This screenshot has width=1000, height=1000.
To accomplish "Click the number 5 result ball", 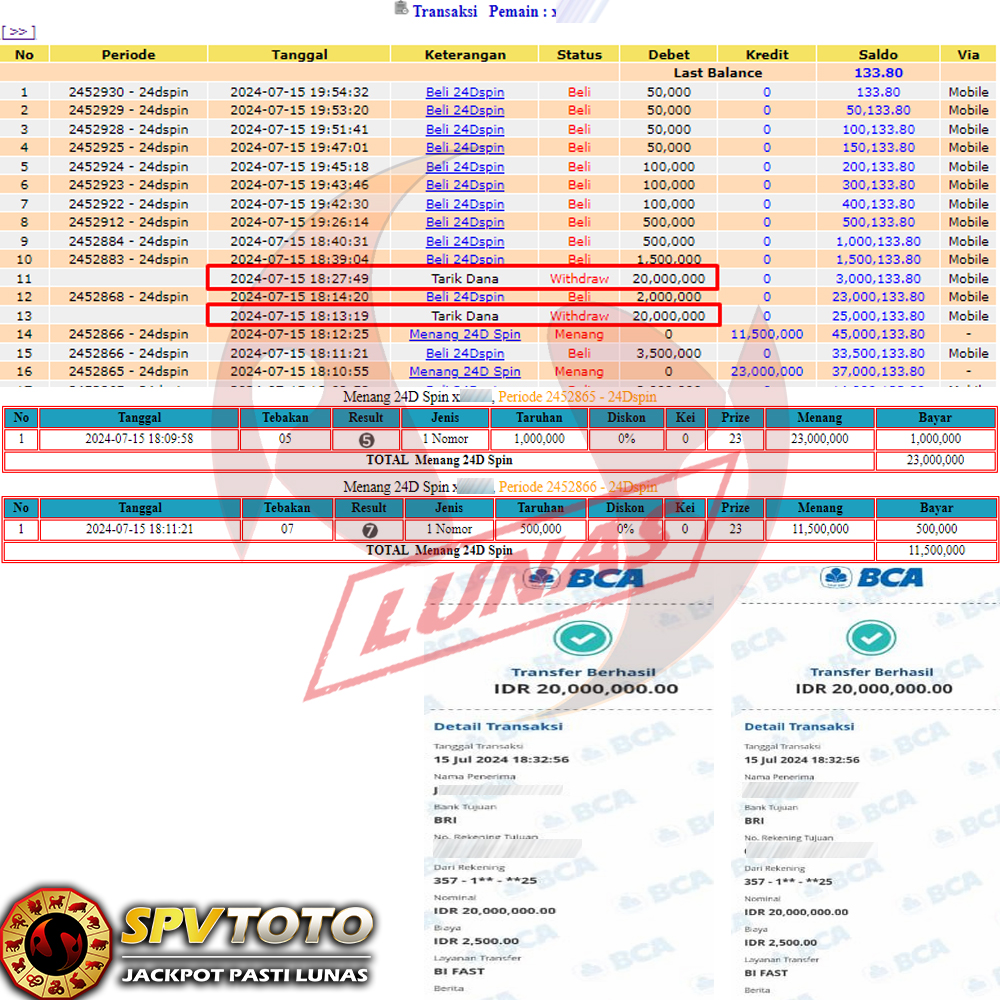I will (x=367, y=440).
